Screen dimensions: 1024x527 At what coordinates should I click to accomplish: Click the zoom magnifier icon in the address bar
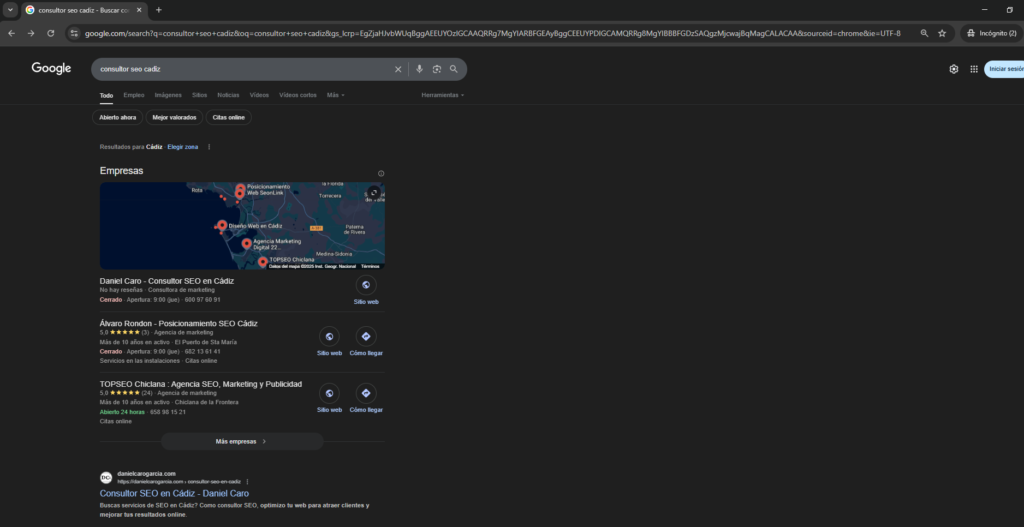924,33
